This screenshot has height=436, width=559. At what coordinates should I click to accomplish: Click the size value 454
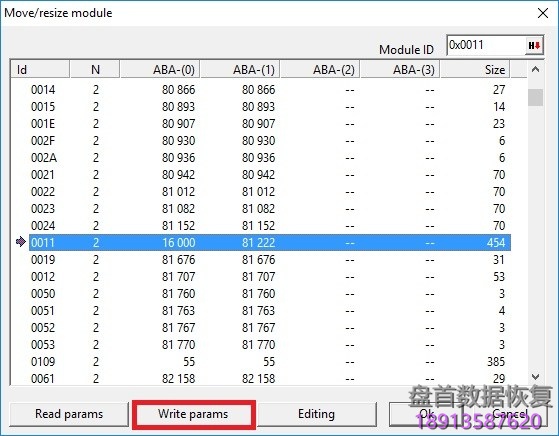[x=496, y=243]
